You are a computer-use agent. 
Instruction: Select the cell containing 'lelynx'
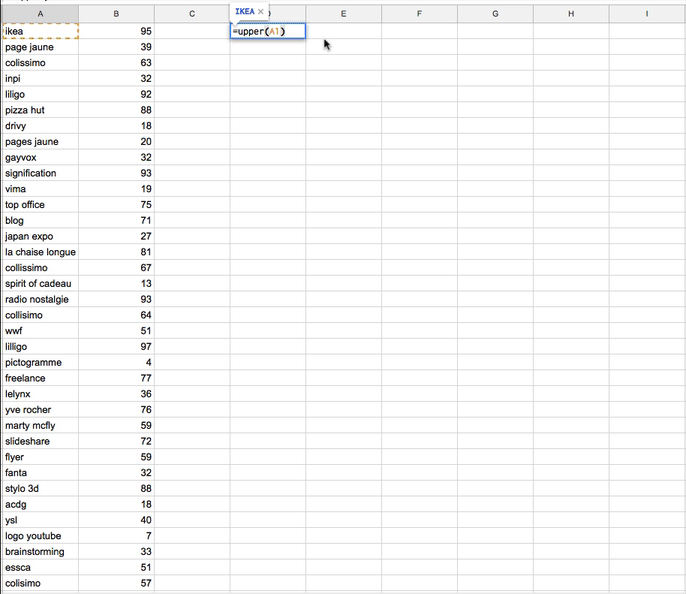tap(40, 393)
